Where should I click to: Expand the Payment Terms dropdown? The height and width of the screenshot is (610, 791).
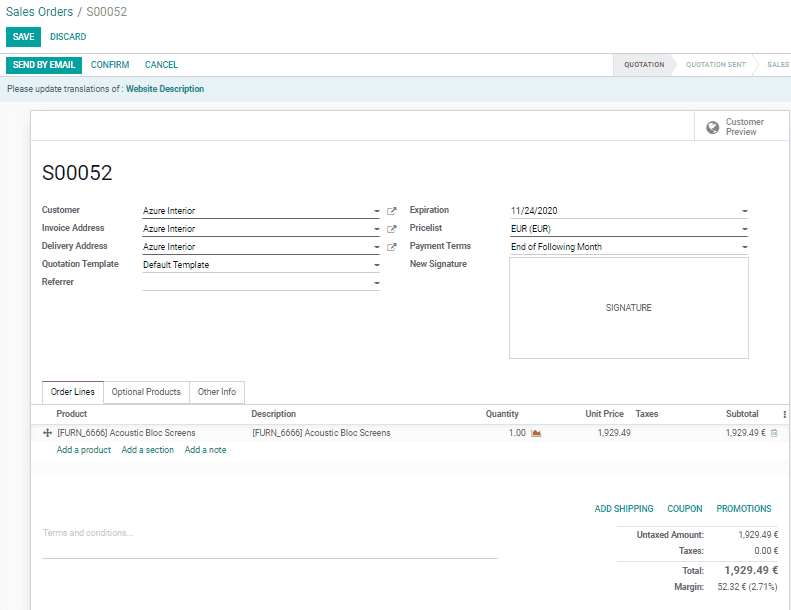(745, 247)
